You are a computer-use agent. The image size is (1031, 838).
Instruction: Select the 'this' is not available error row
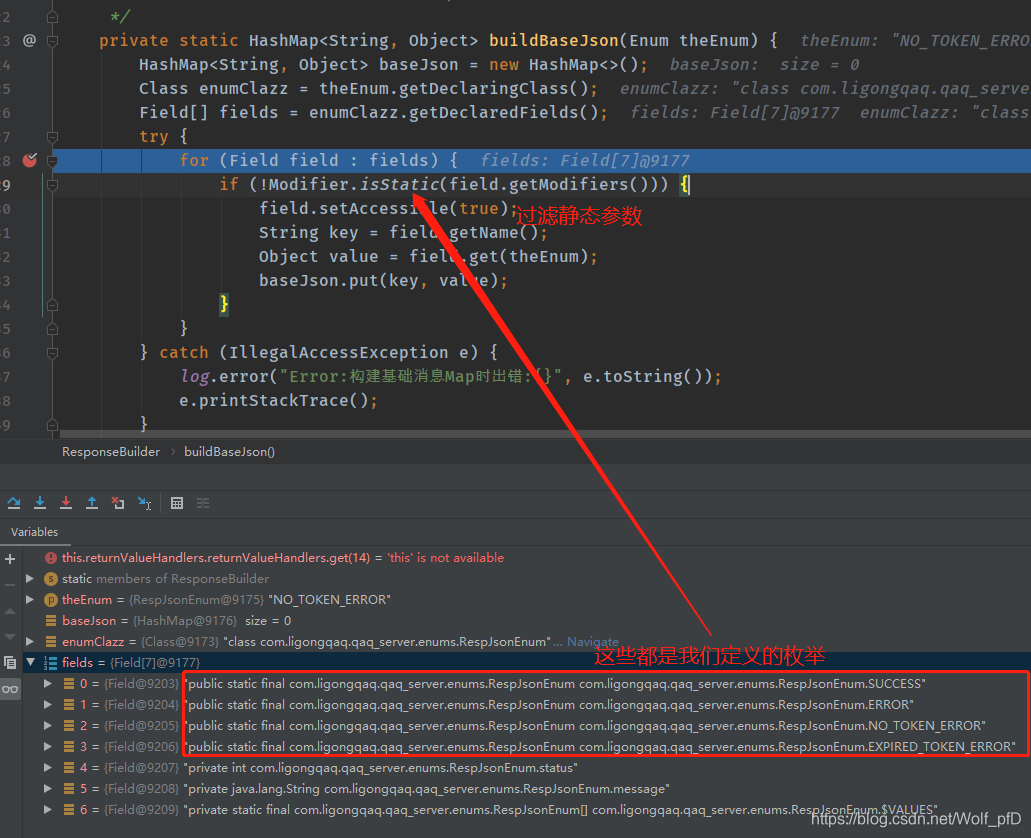[526, 557]
